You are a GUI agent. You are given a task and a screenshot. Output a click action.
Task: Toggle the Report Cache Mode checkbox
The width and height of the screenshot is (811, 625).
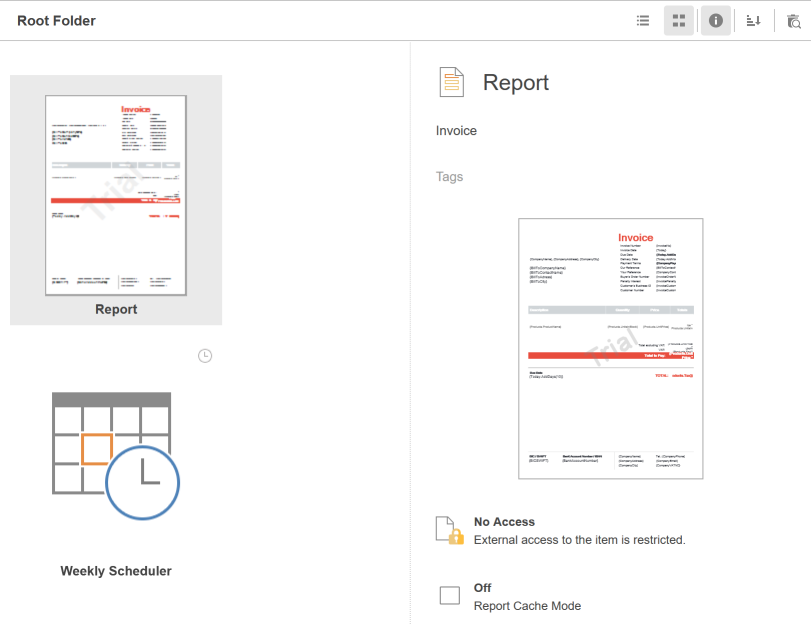coord(450,596)
